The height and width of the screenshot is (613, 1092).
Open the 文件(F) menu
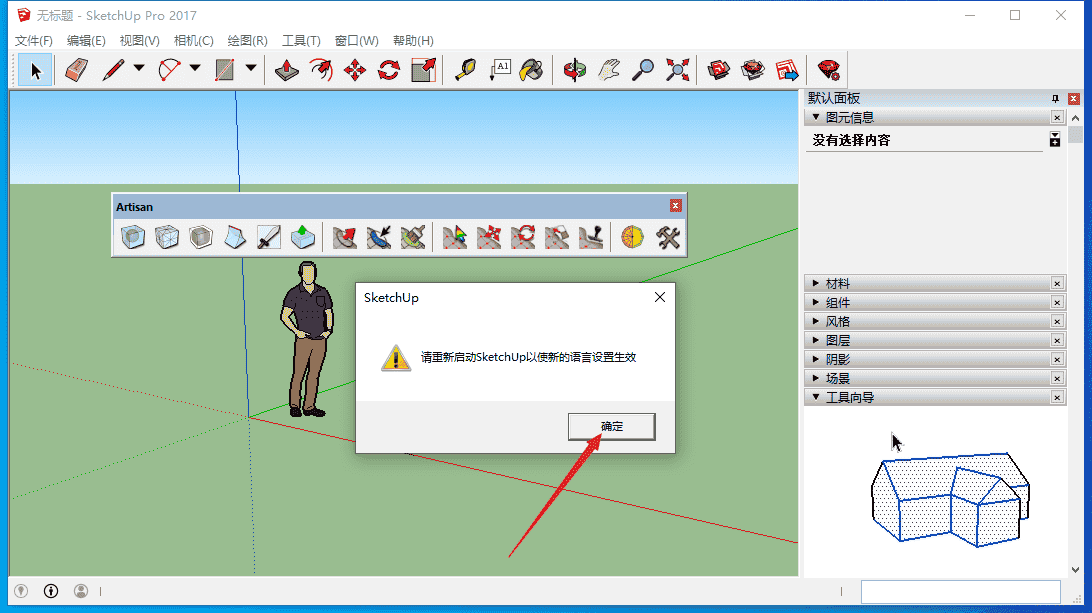click(33, 40)
